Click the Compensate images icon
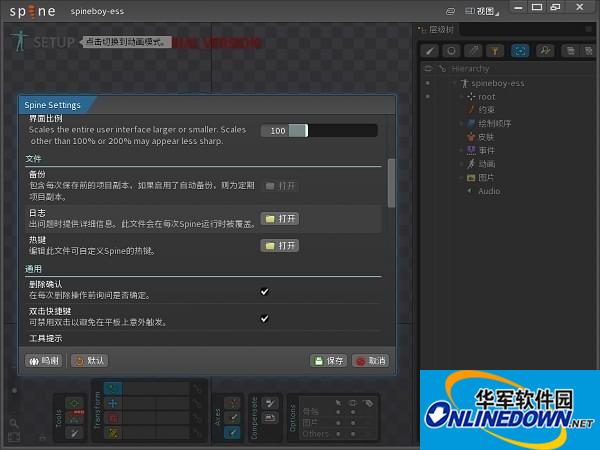The height and width of the screenshot is (450, 600). click(270, 418)
